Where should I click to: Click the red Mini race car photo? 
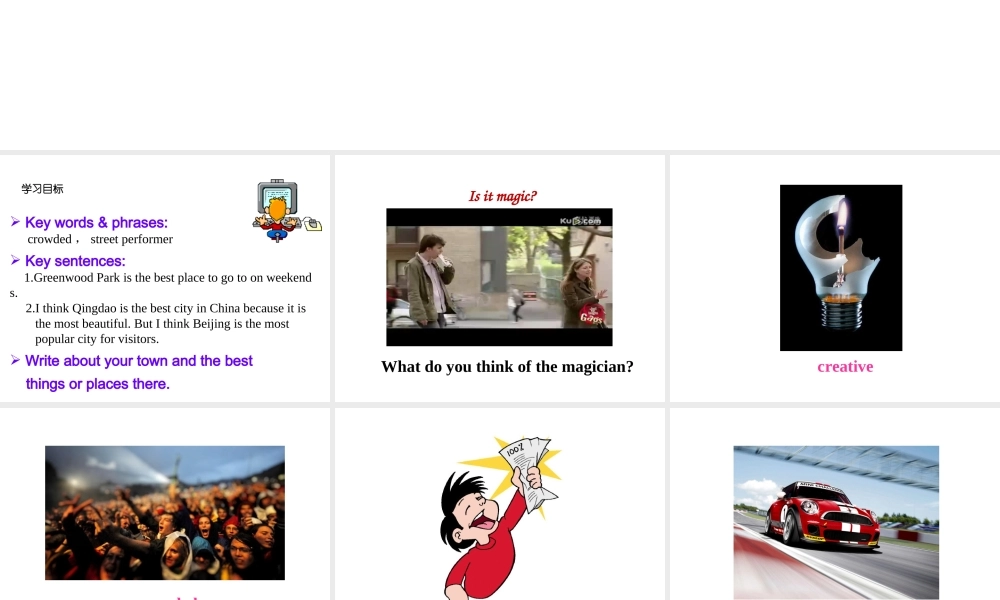pos(836,522)
